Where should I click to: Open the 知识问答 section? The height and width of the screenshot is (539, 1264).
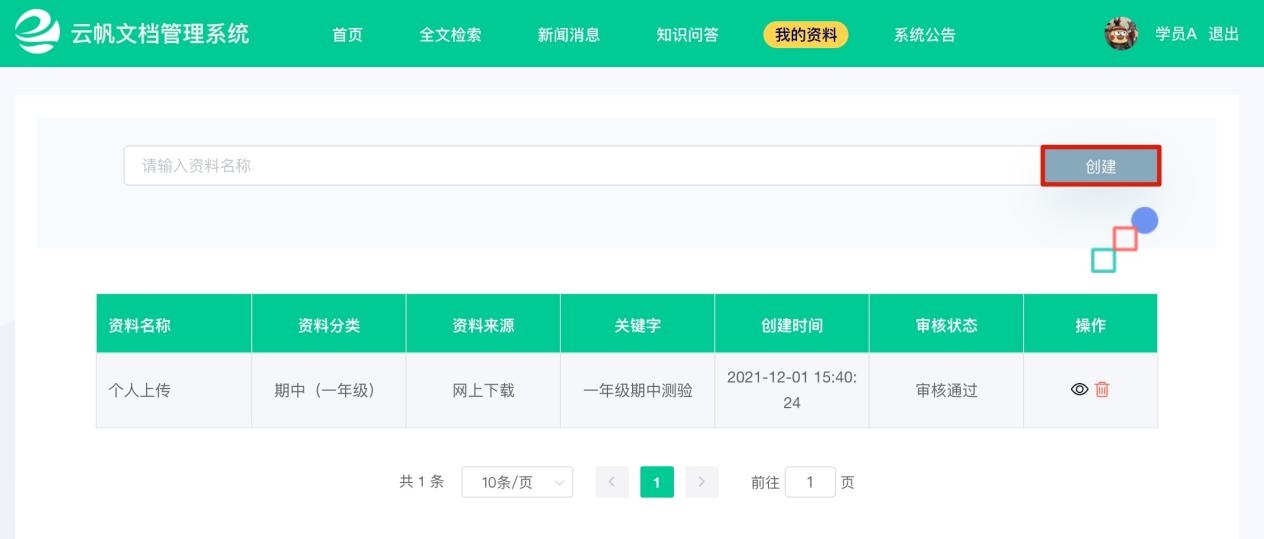click(687, 35)
